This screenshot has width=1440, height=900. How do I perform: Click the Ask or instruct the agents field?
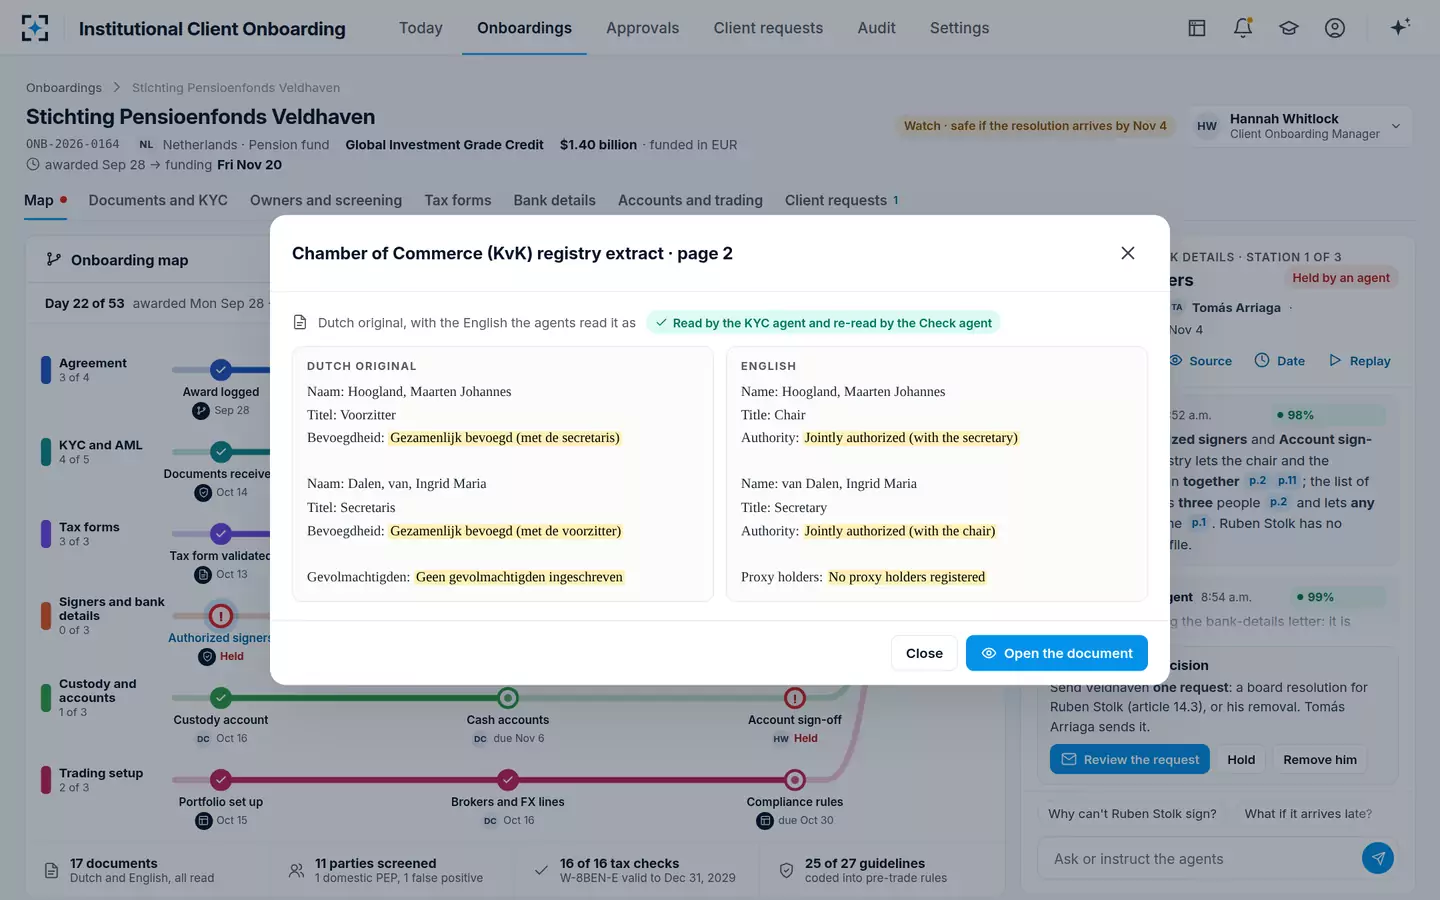[x=1200, y=859]
